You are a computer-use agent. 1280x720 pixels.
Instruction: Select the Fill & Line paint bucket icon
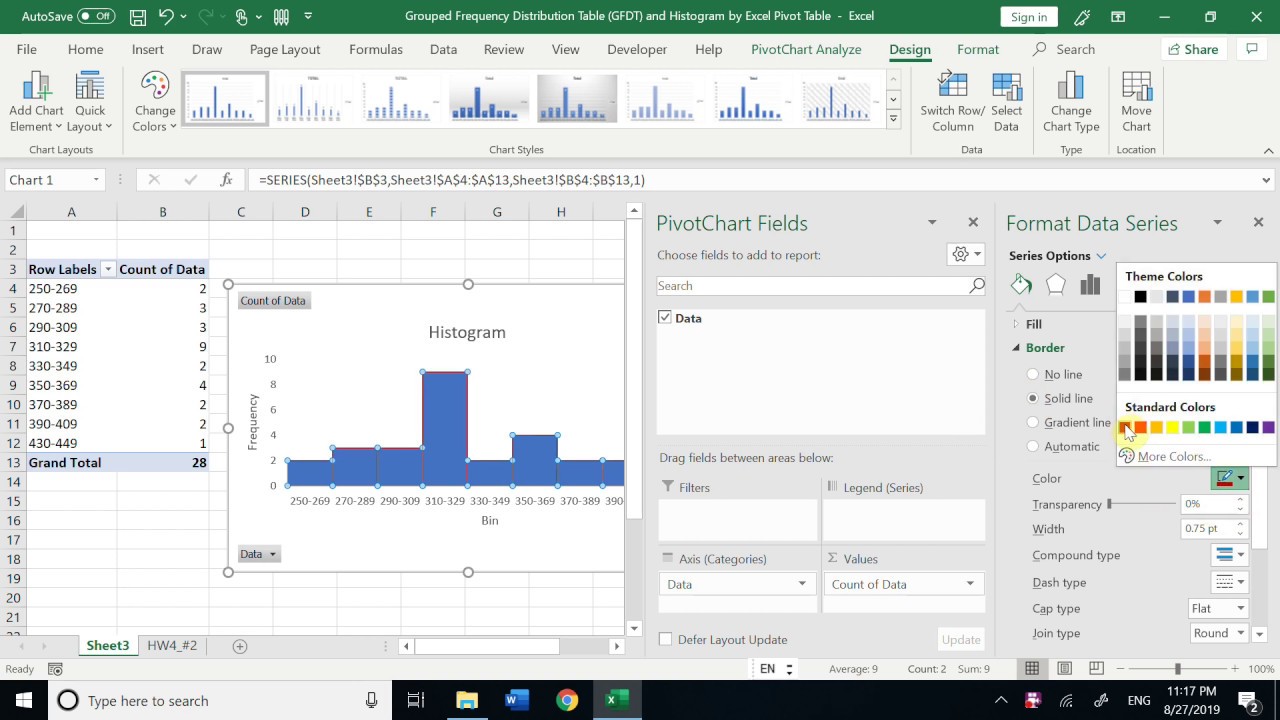pos(1021,285)
